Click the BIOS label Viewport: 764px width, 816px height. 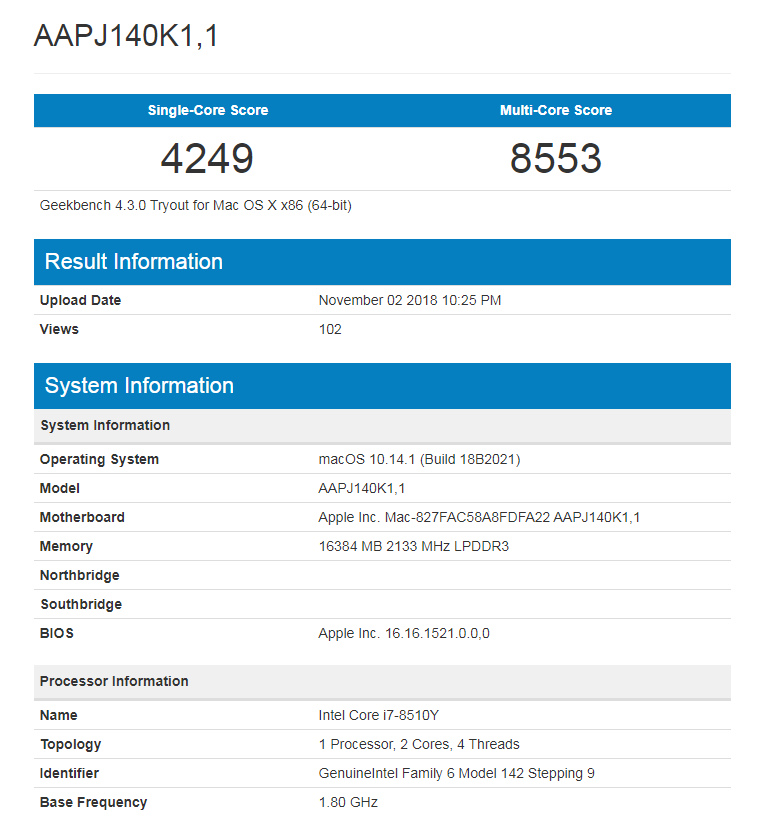[x=57, y=633]
